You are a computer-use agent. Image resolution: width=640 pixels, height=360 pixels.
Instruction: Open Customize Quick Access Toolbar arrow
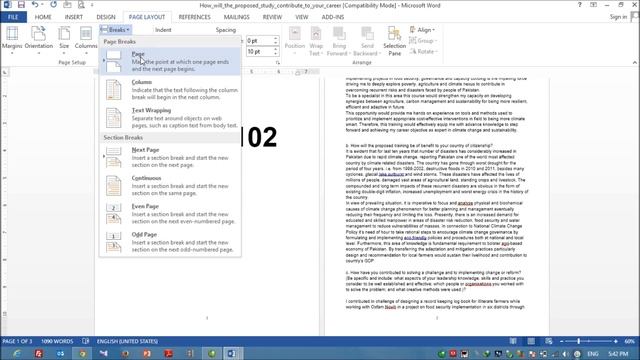point(92,5)
